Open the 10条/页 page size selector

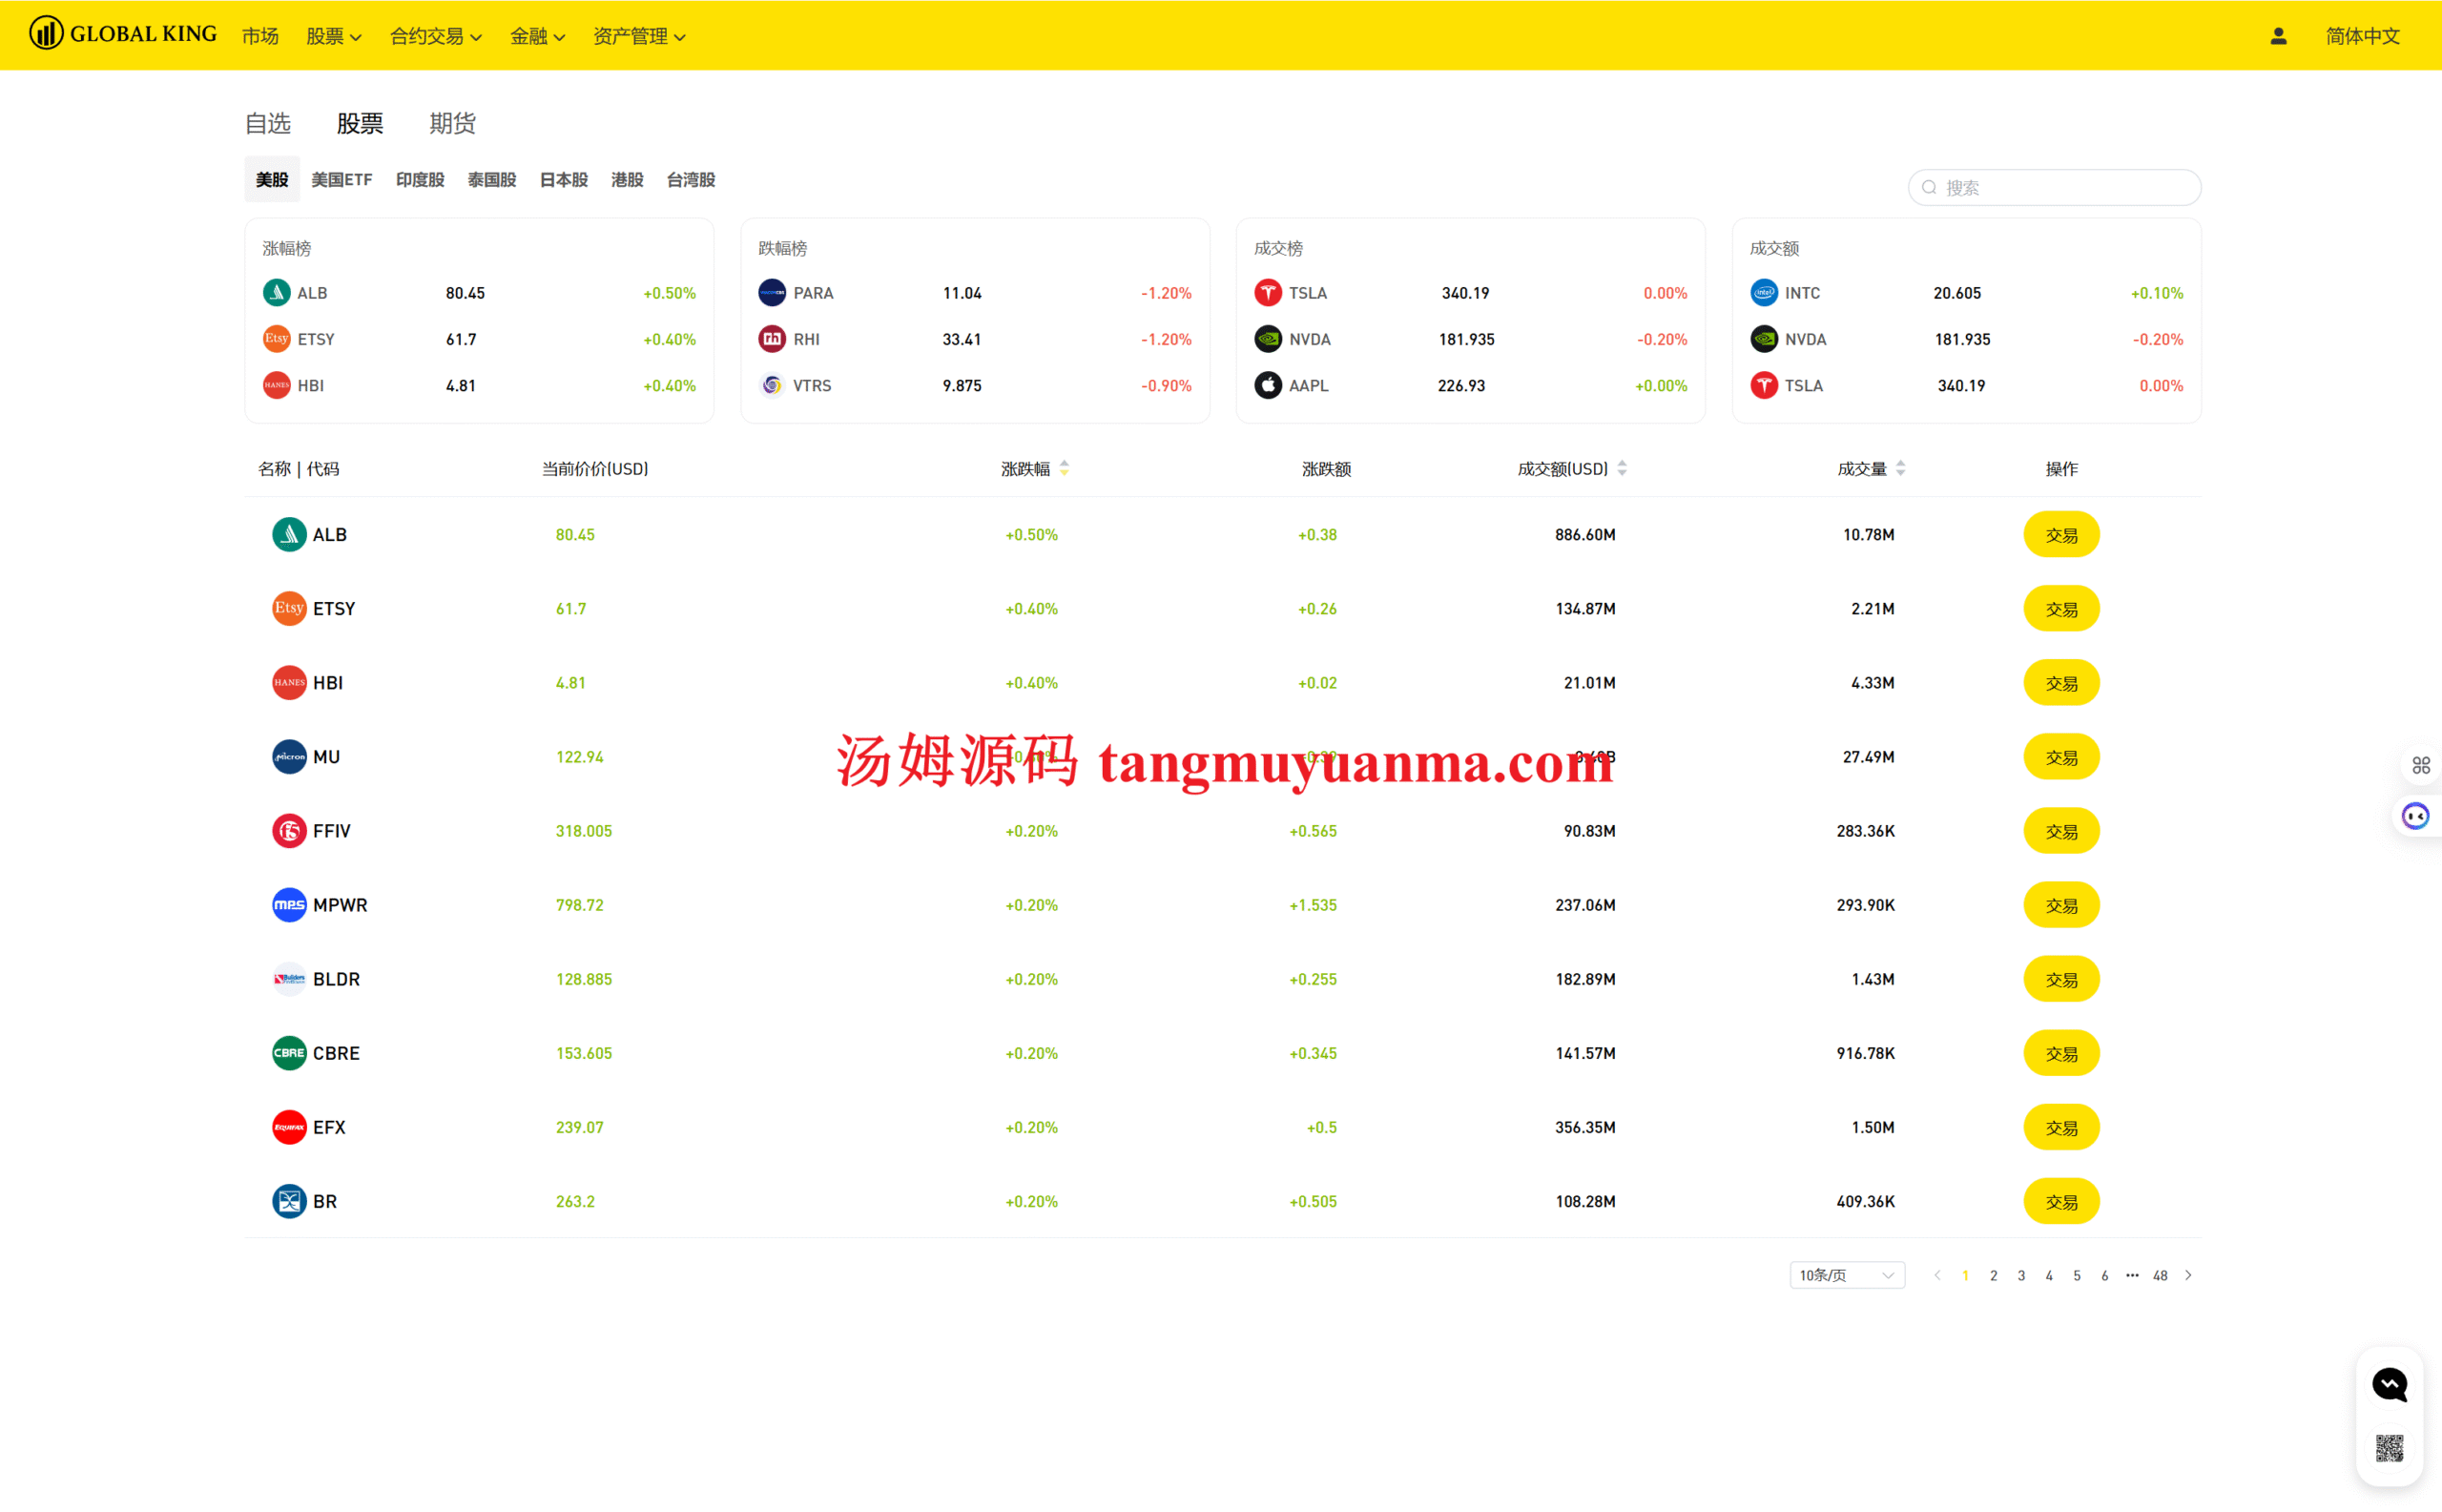coord(1846,1275)
